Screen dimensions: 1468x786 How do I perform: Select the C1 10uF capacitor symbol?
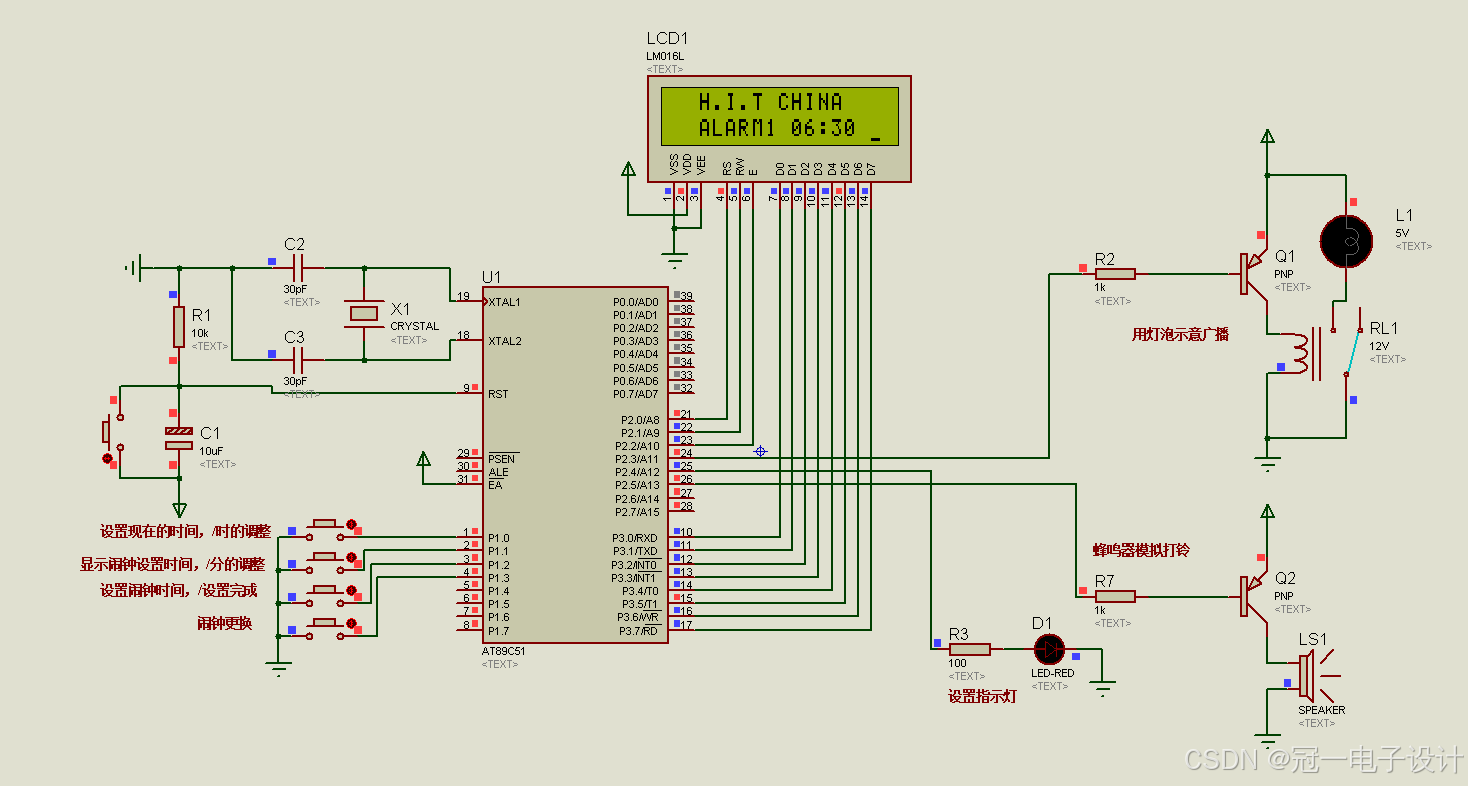click(x=179, y=437)
